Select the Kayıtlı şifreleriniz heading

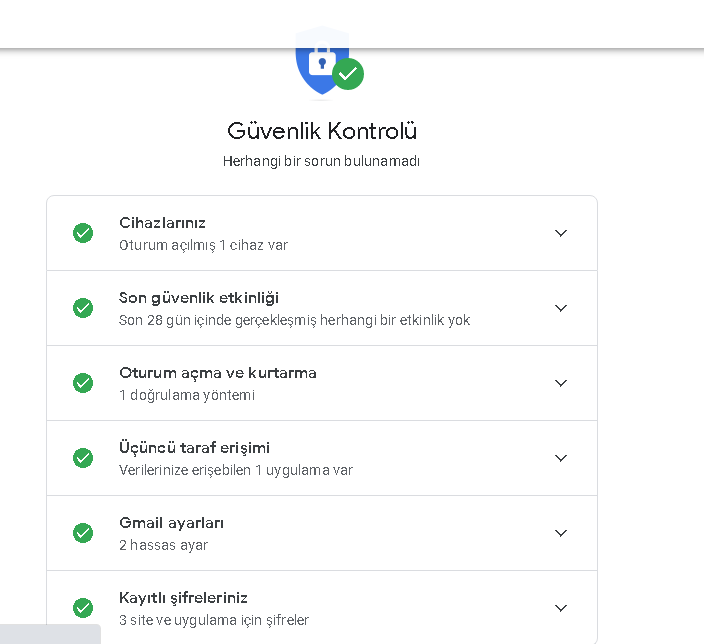point(183,598)
